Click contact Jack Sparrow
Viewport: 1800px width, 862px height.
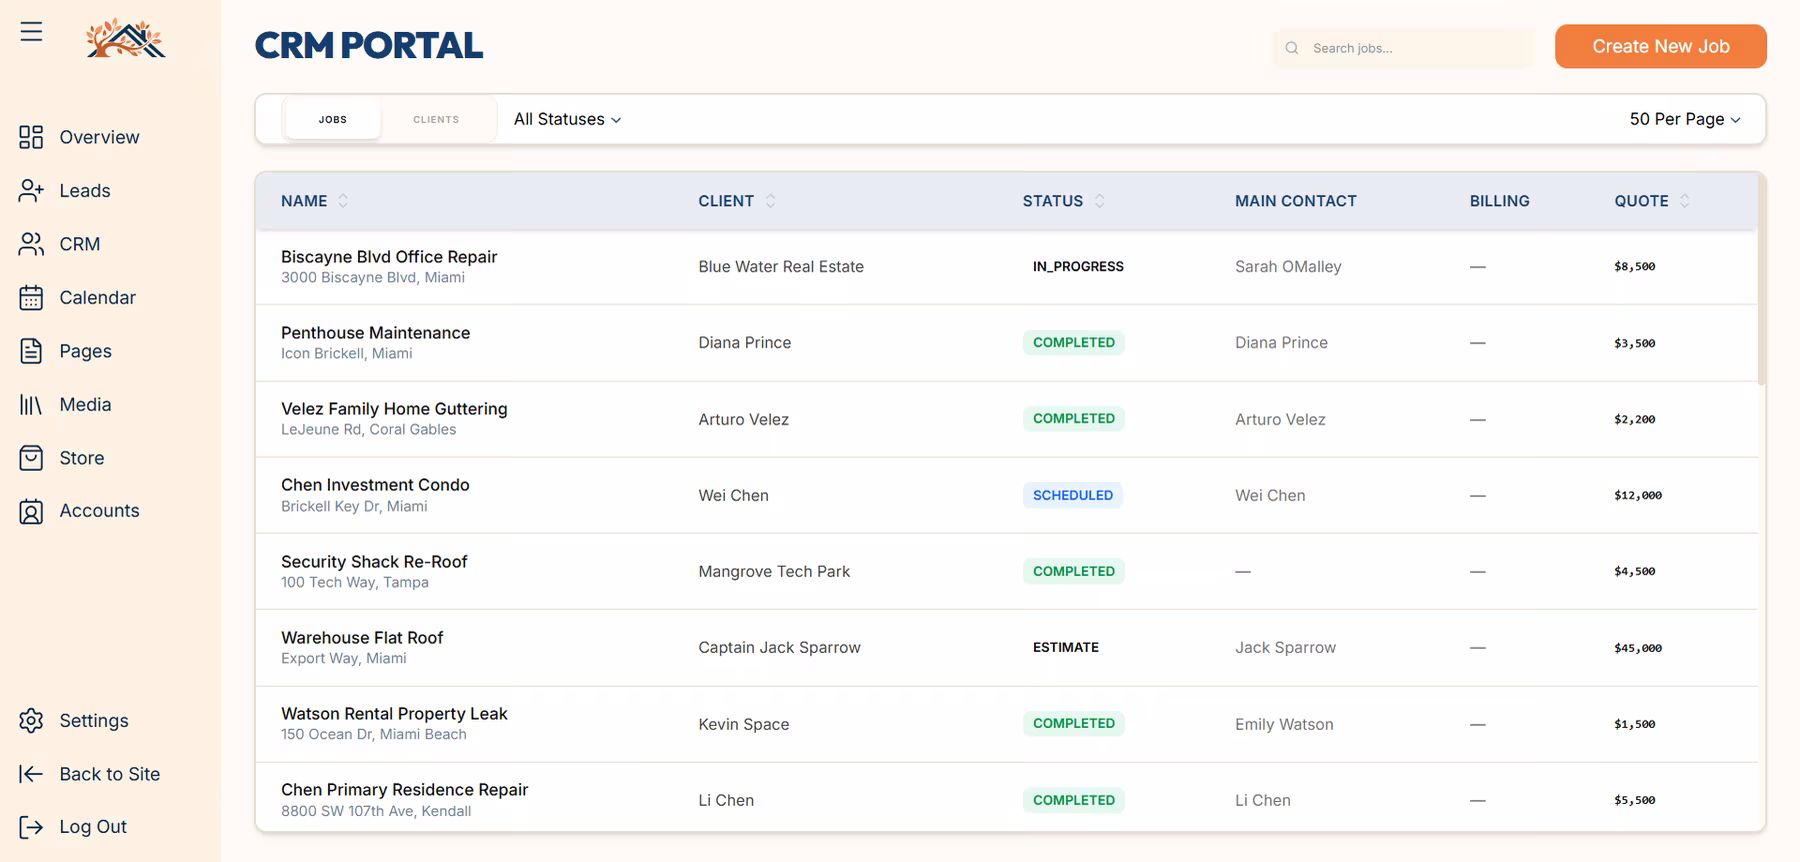(1285, 648)
